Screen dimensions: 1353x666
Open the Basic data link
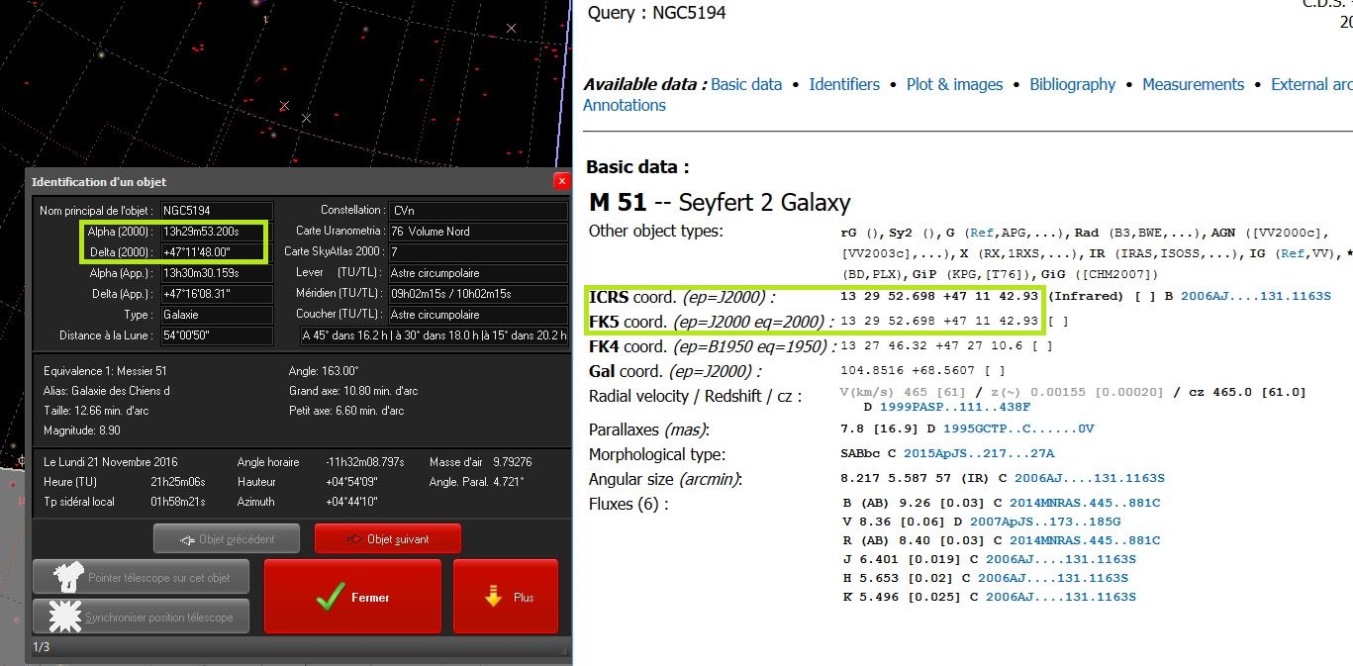pyautogui.click(x=746, y=84)
